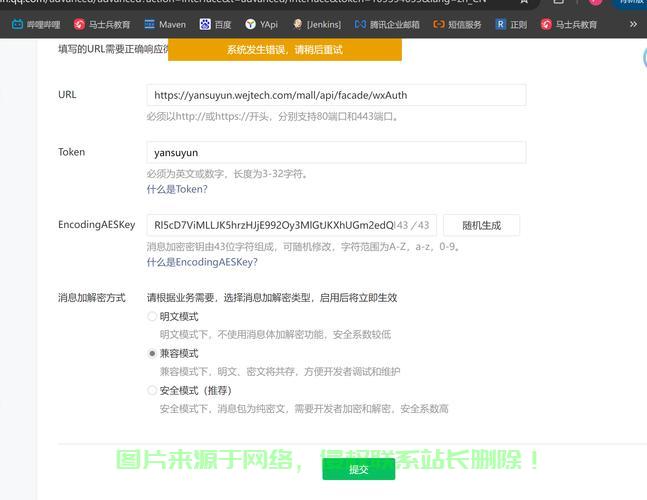Image resolution: width=647 pixels, height=500 pixels.
Task: Open the 什么是EncodingAESKey? link
Action: (202, 262)
